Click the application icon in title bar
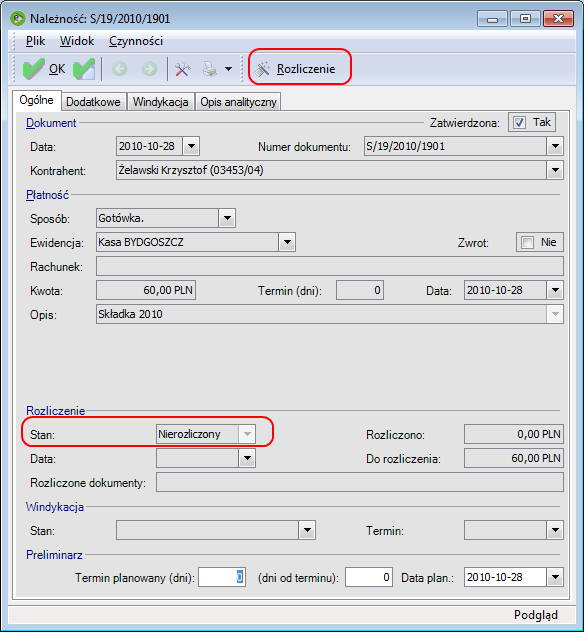584x632 pixels. coord(17,19)
